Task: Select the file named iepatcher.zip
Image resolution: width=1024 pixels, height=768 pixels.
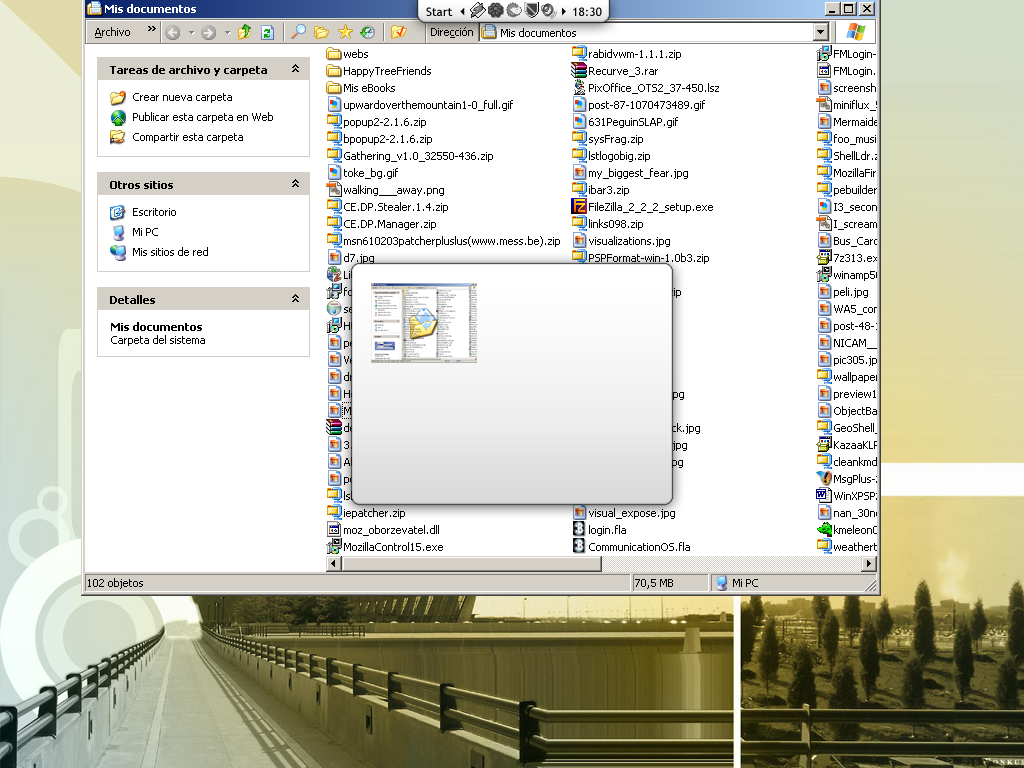Action: (374, 513)
